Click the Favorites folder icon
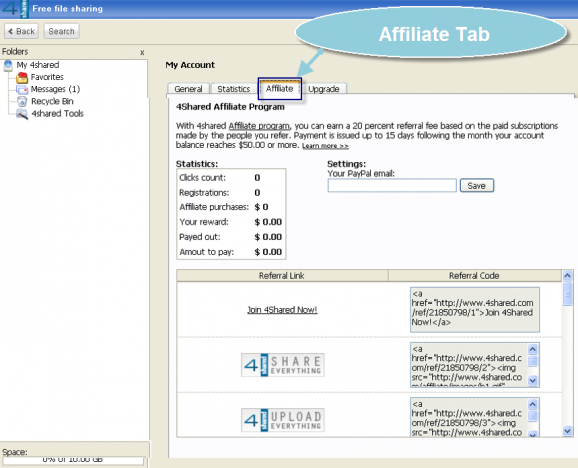Image resolution: width=578 pixels, height=468 pixels. (x=22, y=77)
